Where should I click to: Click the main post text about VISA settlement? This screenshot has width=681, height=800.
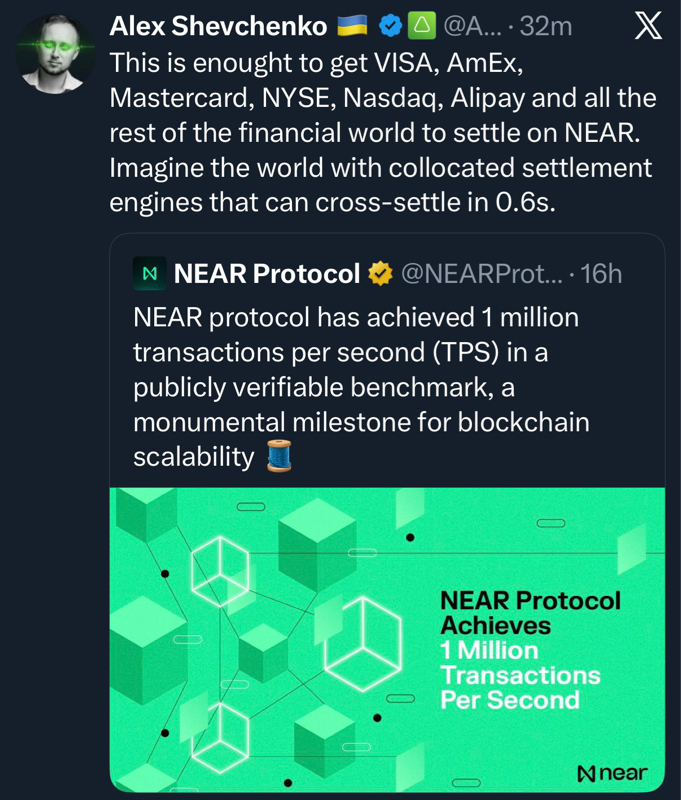pos(380,132)
